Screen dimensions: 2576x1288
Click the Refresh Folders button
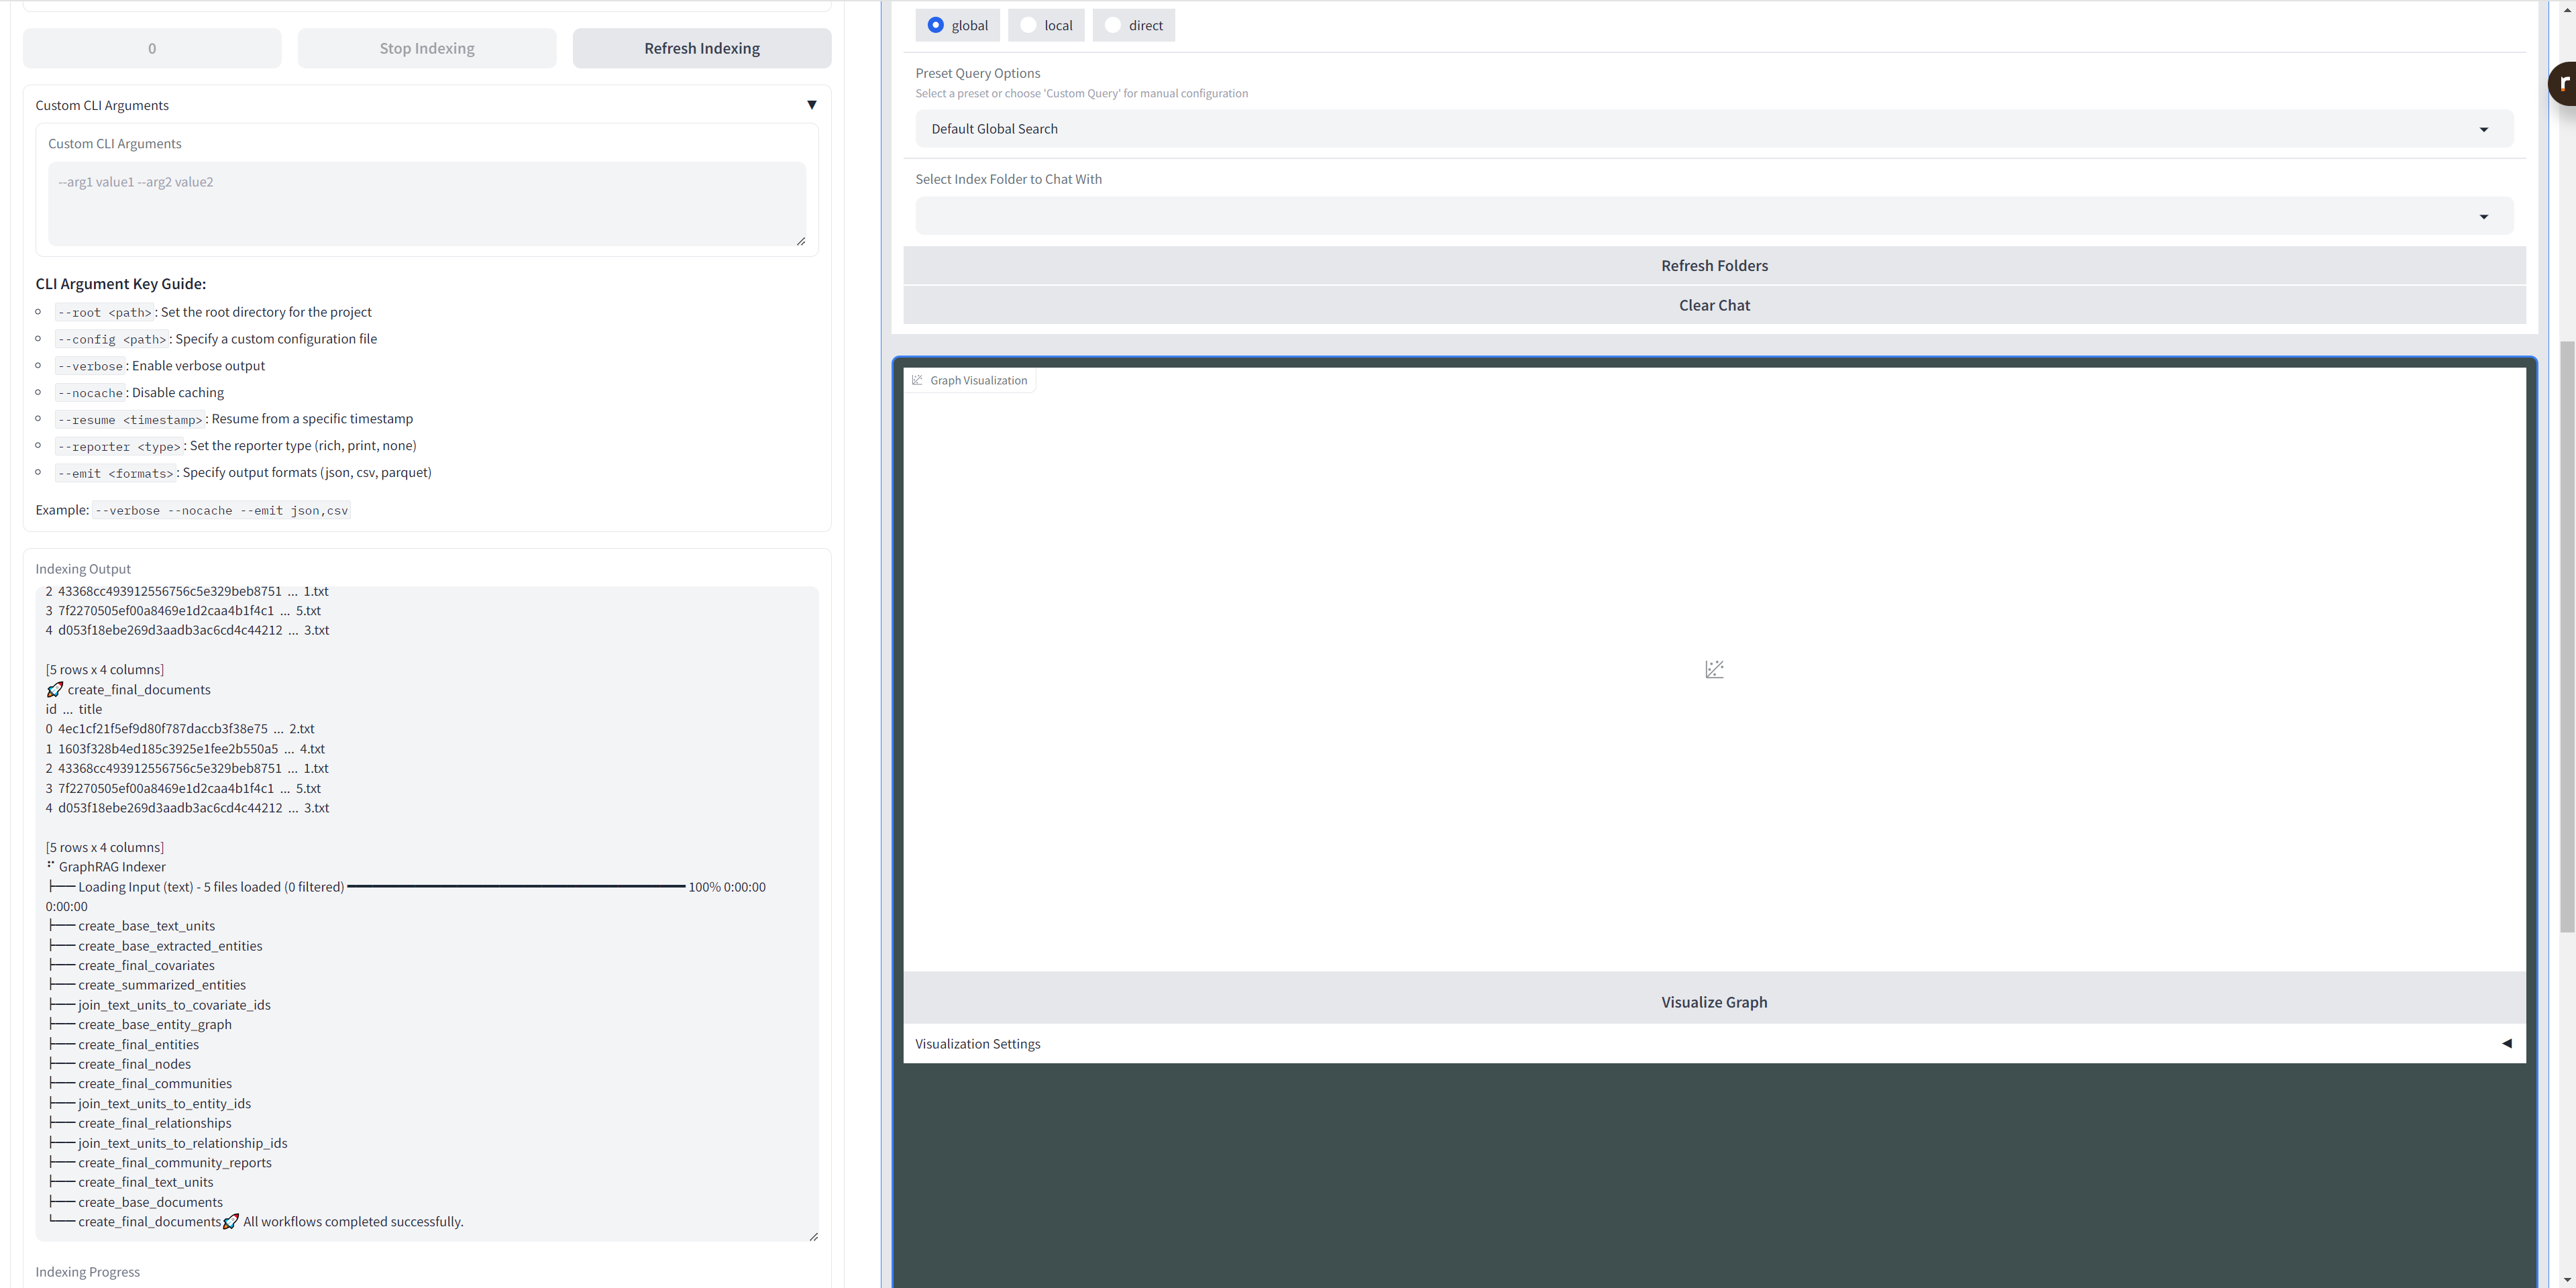coord(1714,266)
